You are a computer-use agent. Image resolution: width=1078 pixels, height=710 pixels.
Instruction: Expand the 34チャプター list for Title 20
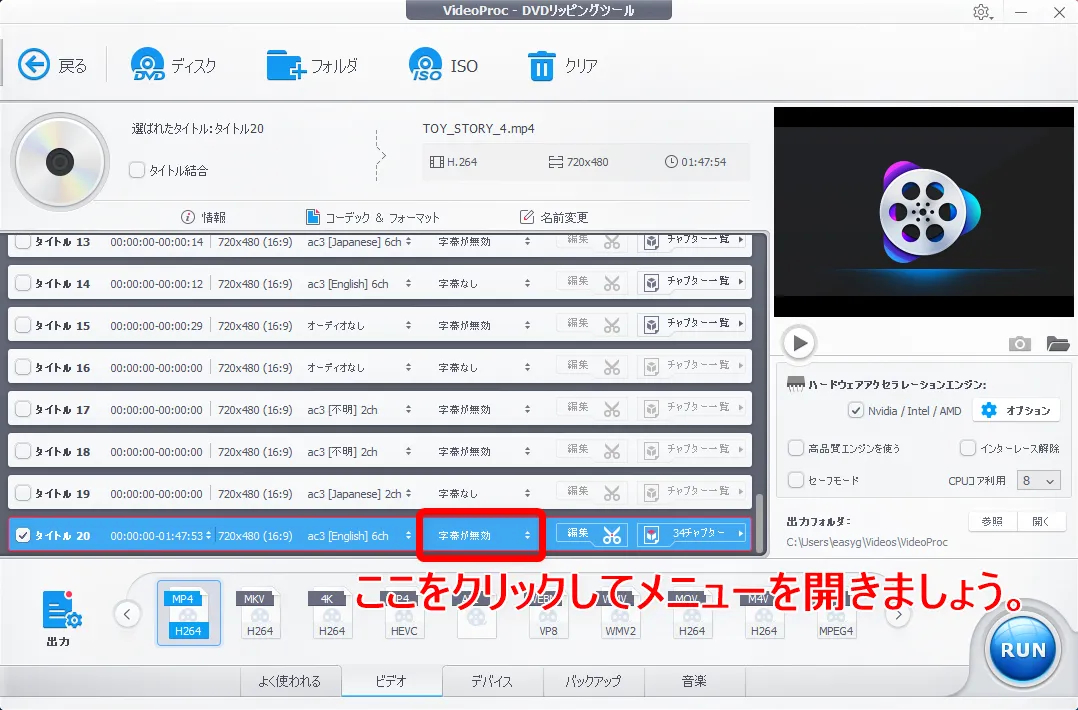pos(692,533)
